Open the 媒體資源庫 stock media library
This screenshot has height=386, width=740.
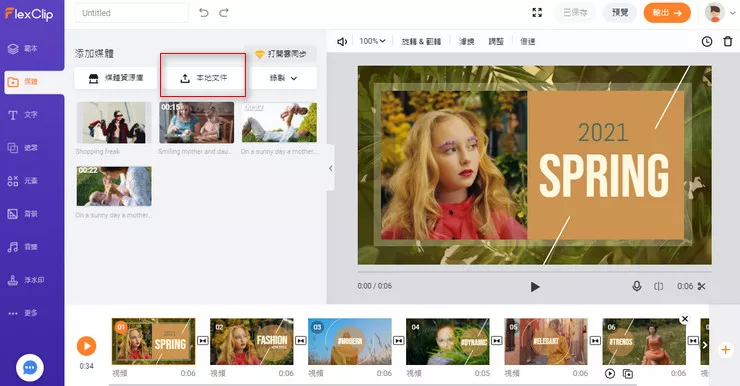point(116,78)
